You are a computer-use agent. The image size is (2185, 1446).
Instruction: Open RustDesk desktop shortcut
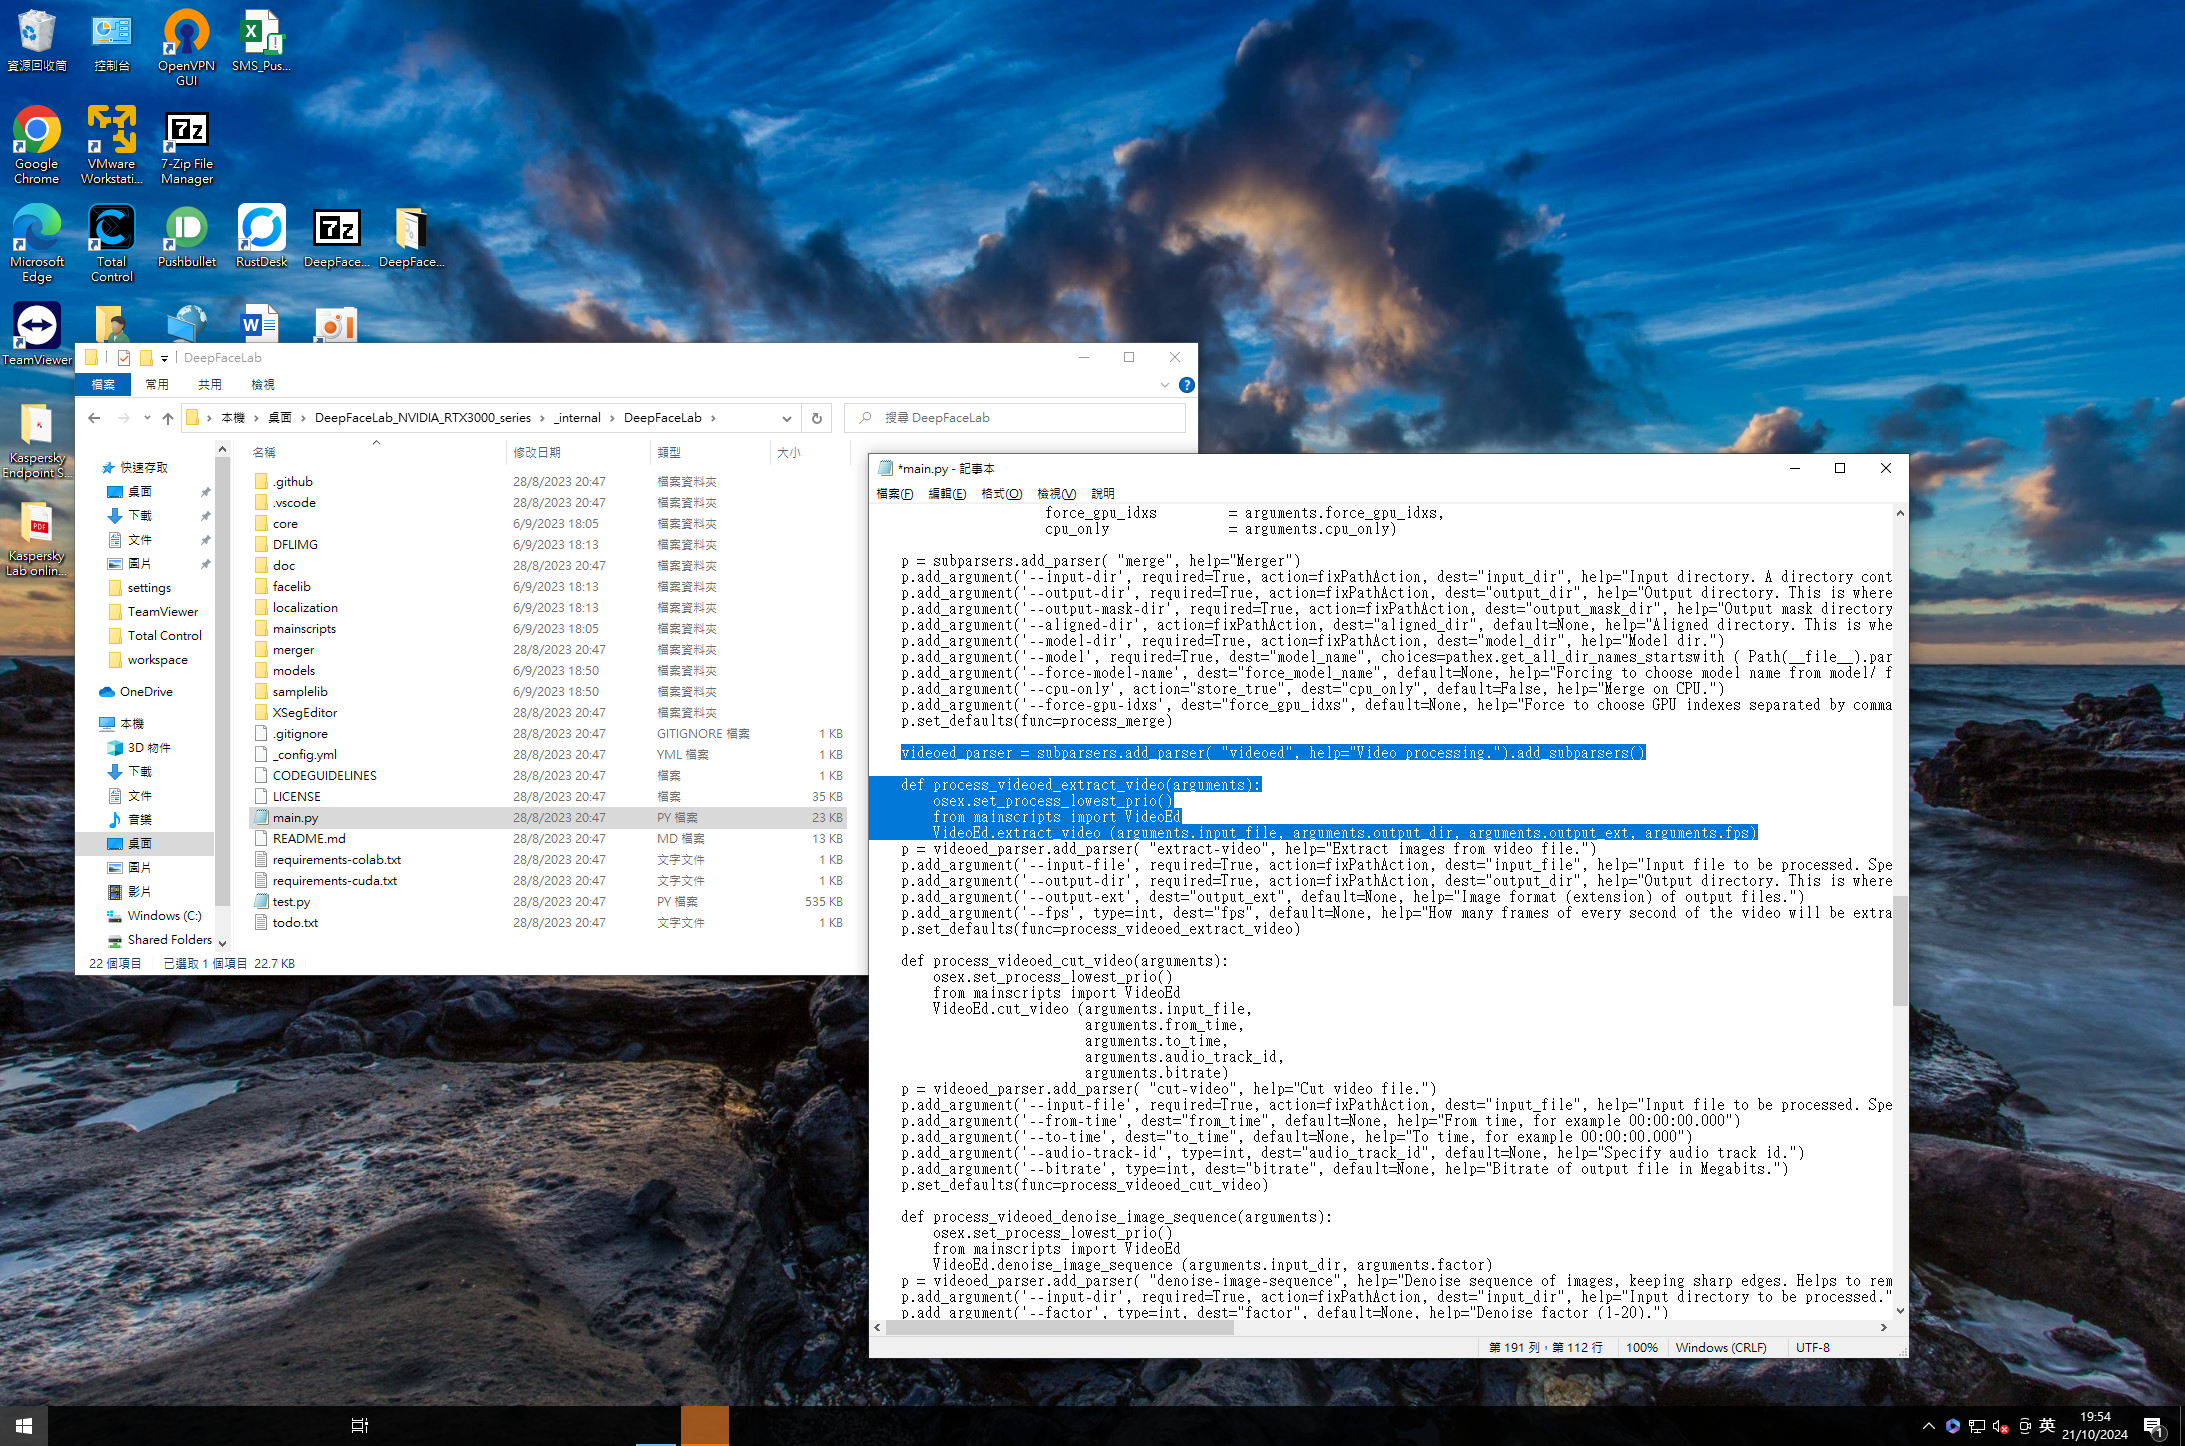(x=261, y=238)
